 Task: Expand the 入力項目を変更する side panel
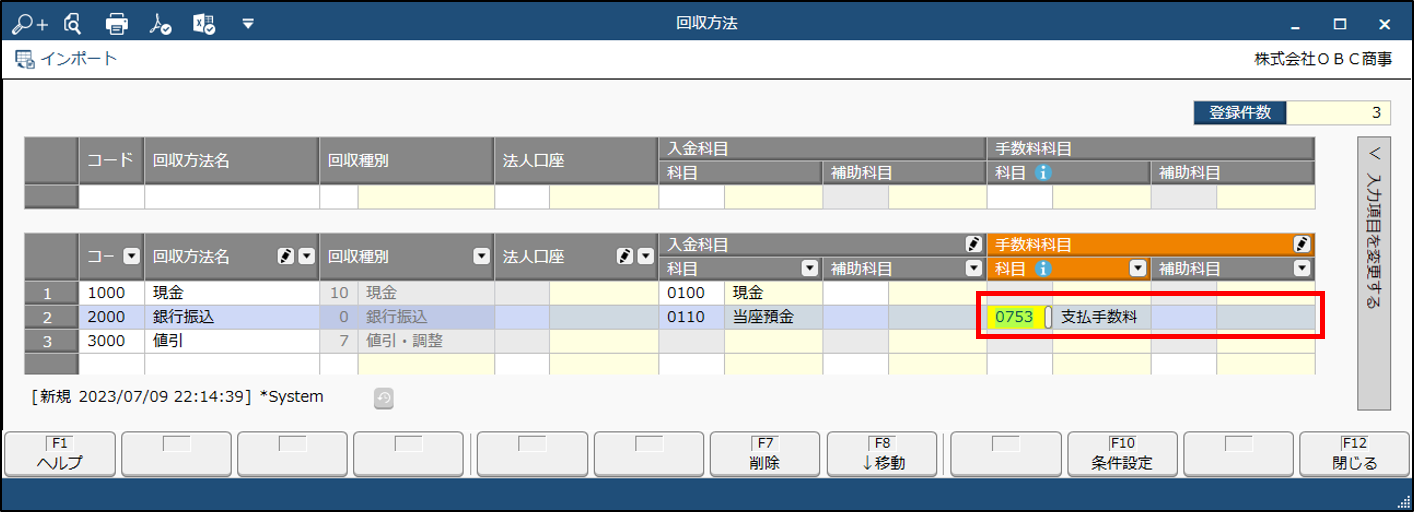pyautogui.click(x=1374, y=273)
